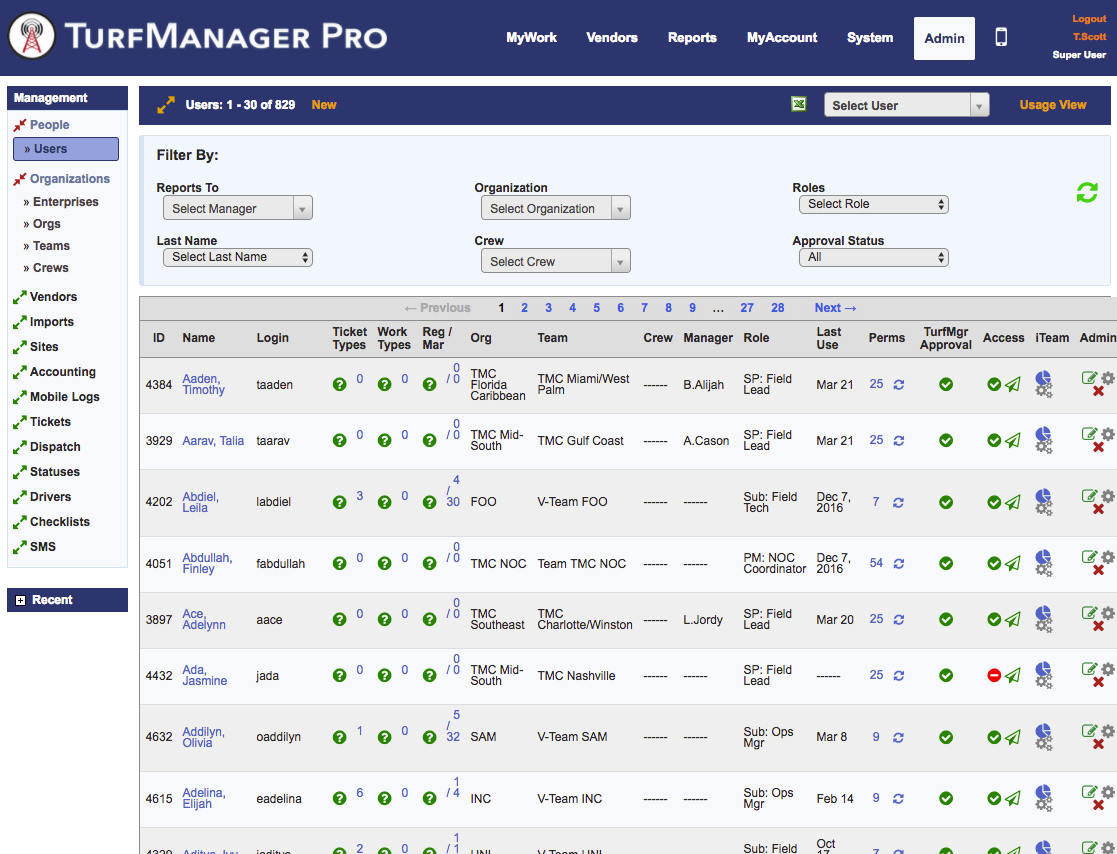Select the Admin tab

tap(945, 38)
